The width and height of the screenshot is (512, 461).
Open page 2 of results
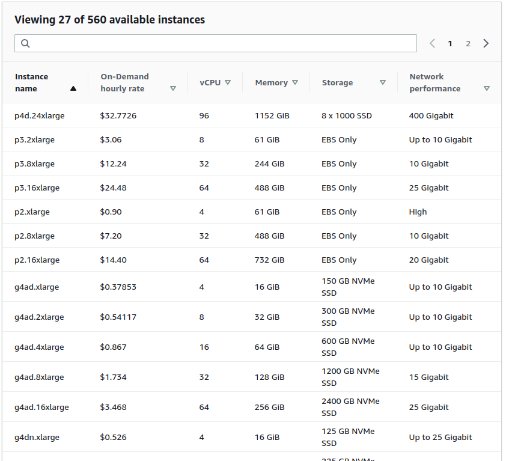click(468, 44)
